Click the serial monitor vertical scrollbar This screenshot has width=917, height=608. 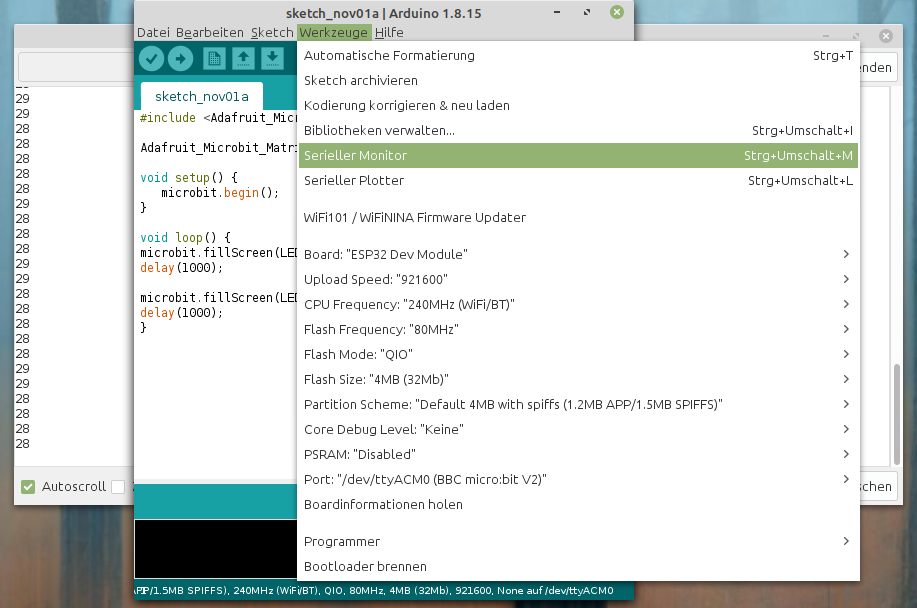pyautogui.click(x=897, y=414)
